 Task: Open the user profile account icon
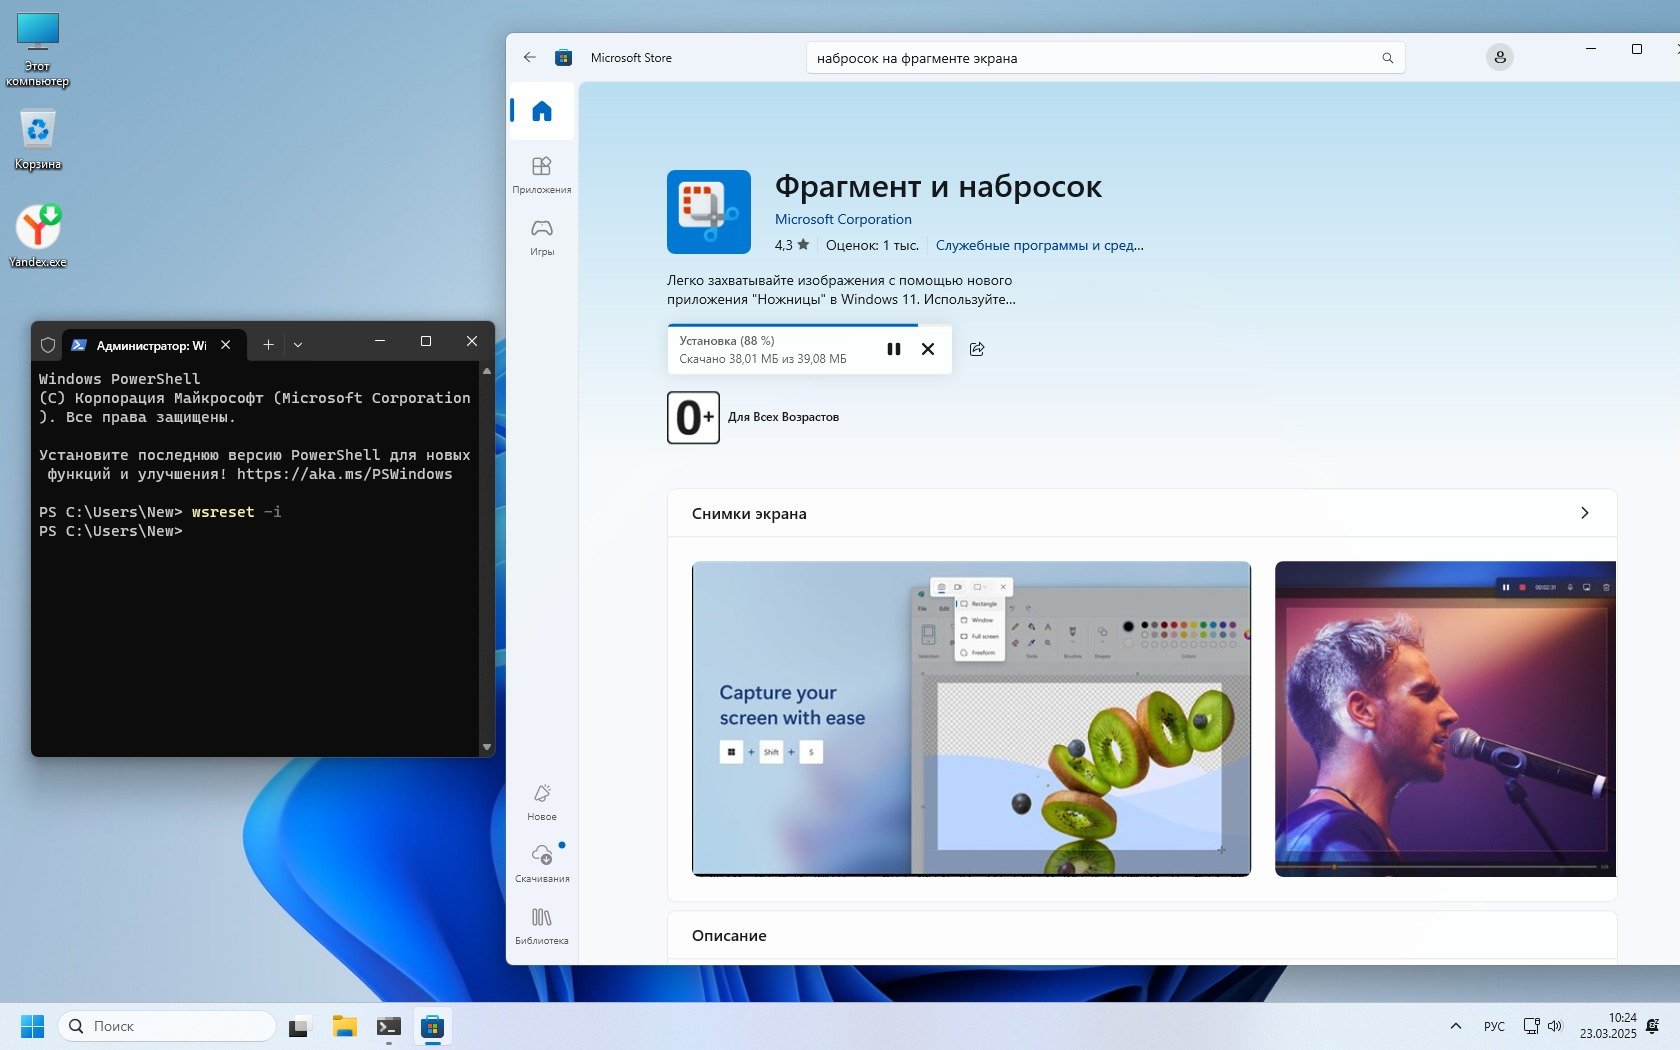tap(1499, 58)
